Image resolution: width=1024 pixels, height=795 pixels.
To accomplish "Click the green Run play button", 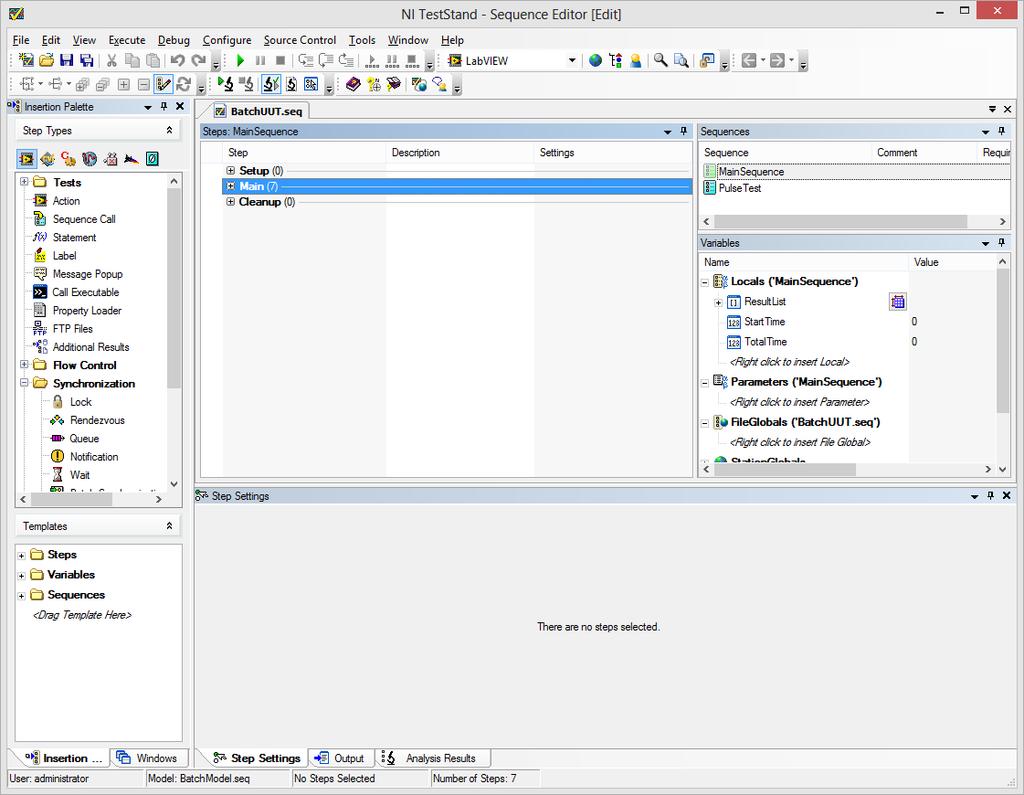I will coord(240,61).
